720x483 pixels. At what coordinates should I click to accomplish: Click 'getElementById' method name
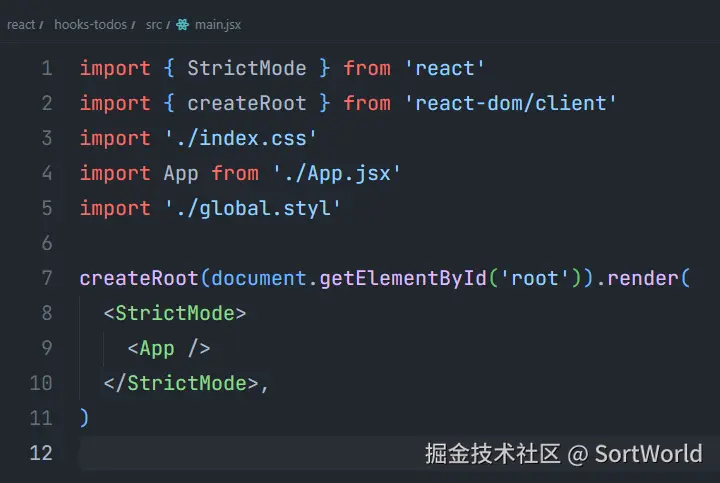(403, 278)
